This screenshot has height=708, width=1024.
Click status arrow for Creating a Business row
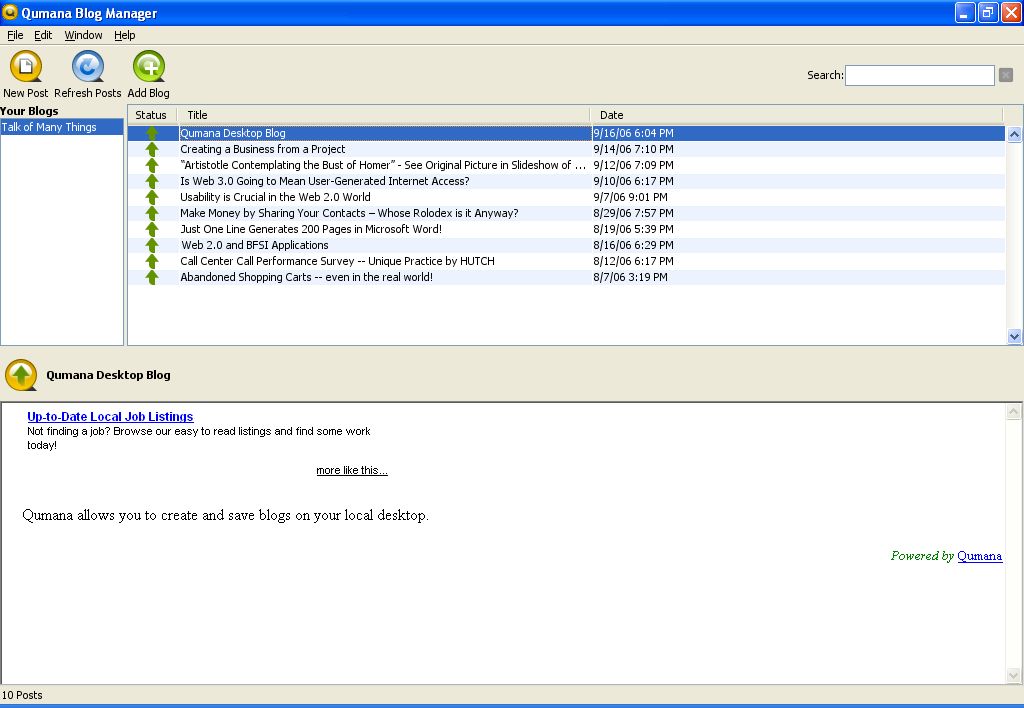[x=152, y=149]
